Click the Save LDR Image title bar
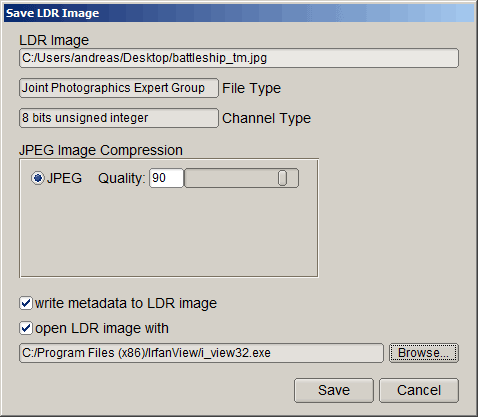Screen dimensions: 478x417 point(239,13)
